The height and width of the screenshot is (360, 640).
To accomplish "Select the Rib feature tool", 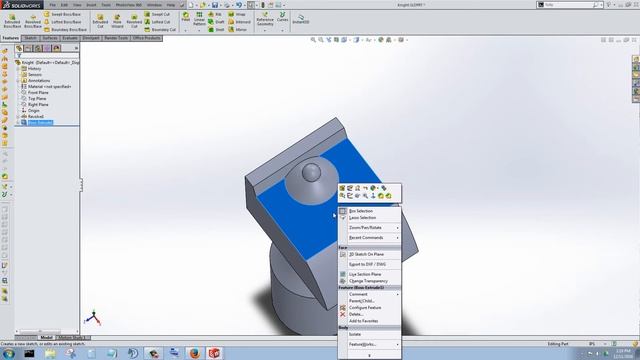I will point(215,14).
